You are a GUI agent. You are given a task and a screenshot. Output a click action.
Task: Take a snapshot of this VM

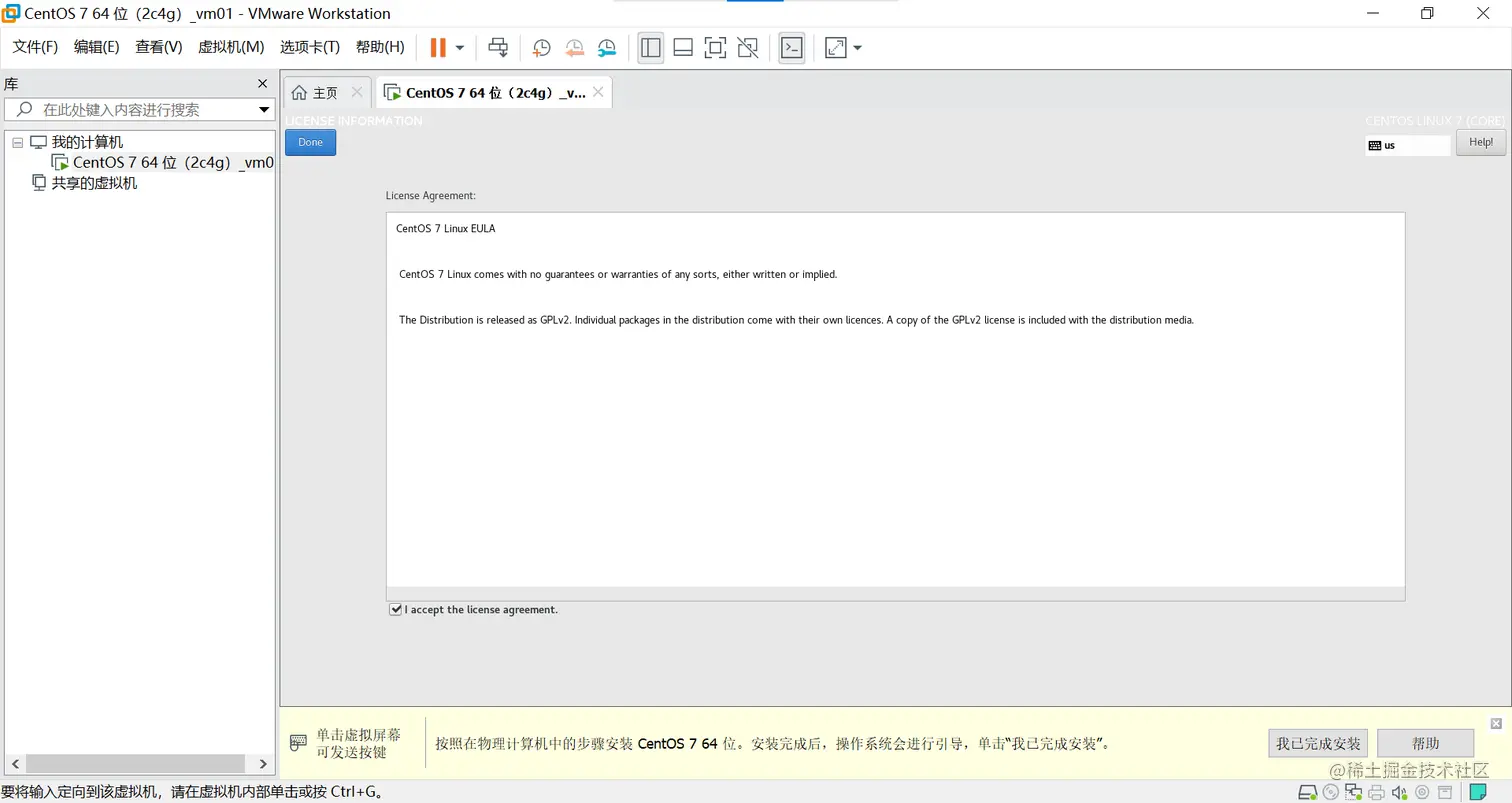(x=541, y=47)
